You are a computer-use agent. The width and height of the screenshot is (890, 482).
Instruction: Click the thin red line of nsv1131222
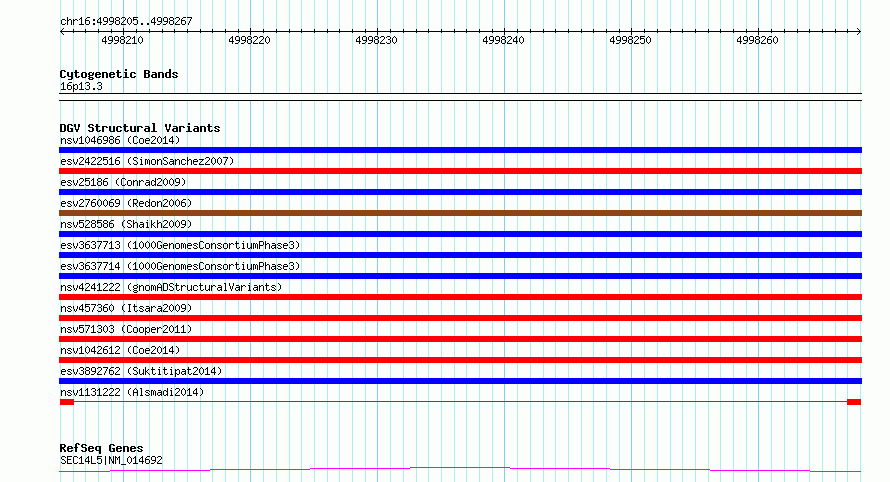tap(460, 402)
